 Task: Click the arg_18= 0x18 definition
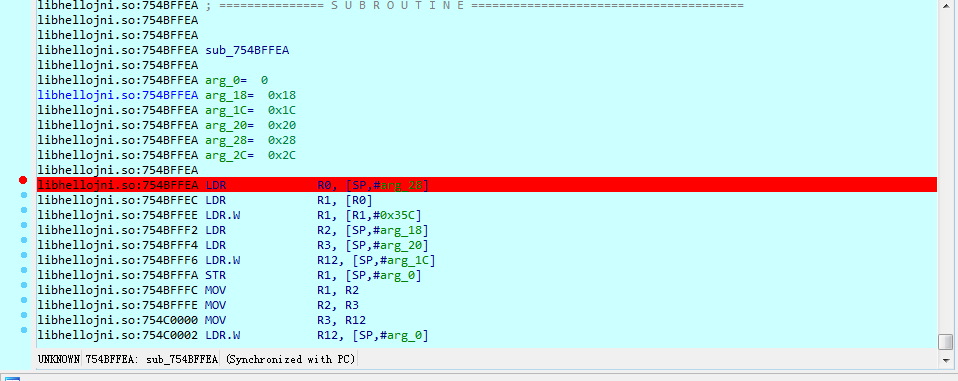tap(250, 95)
